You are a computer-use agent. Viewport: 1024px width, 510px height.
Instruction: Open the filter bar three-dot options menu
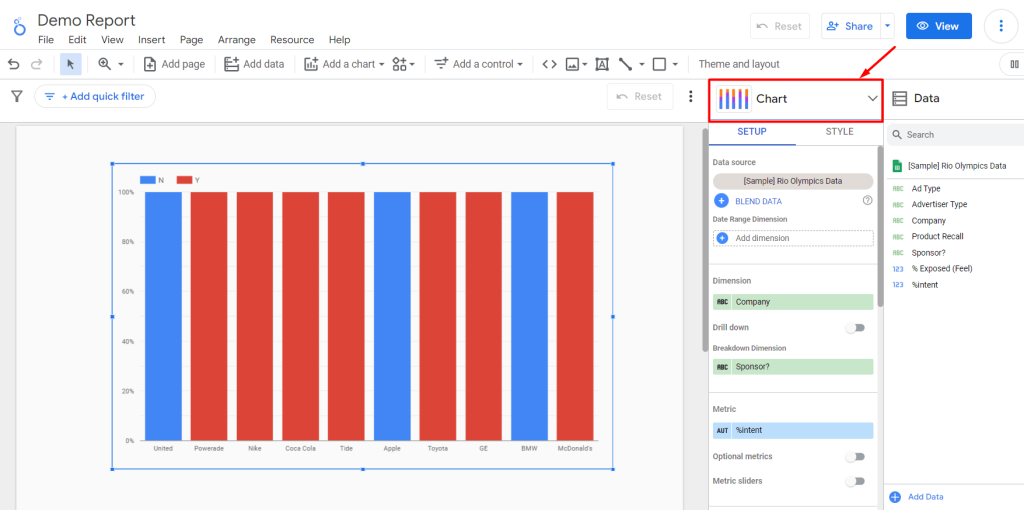tap(691, 97)
